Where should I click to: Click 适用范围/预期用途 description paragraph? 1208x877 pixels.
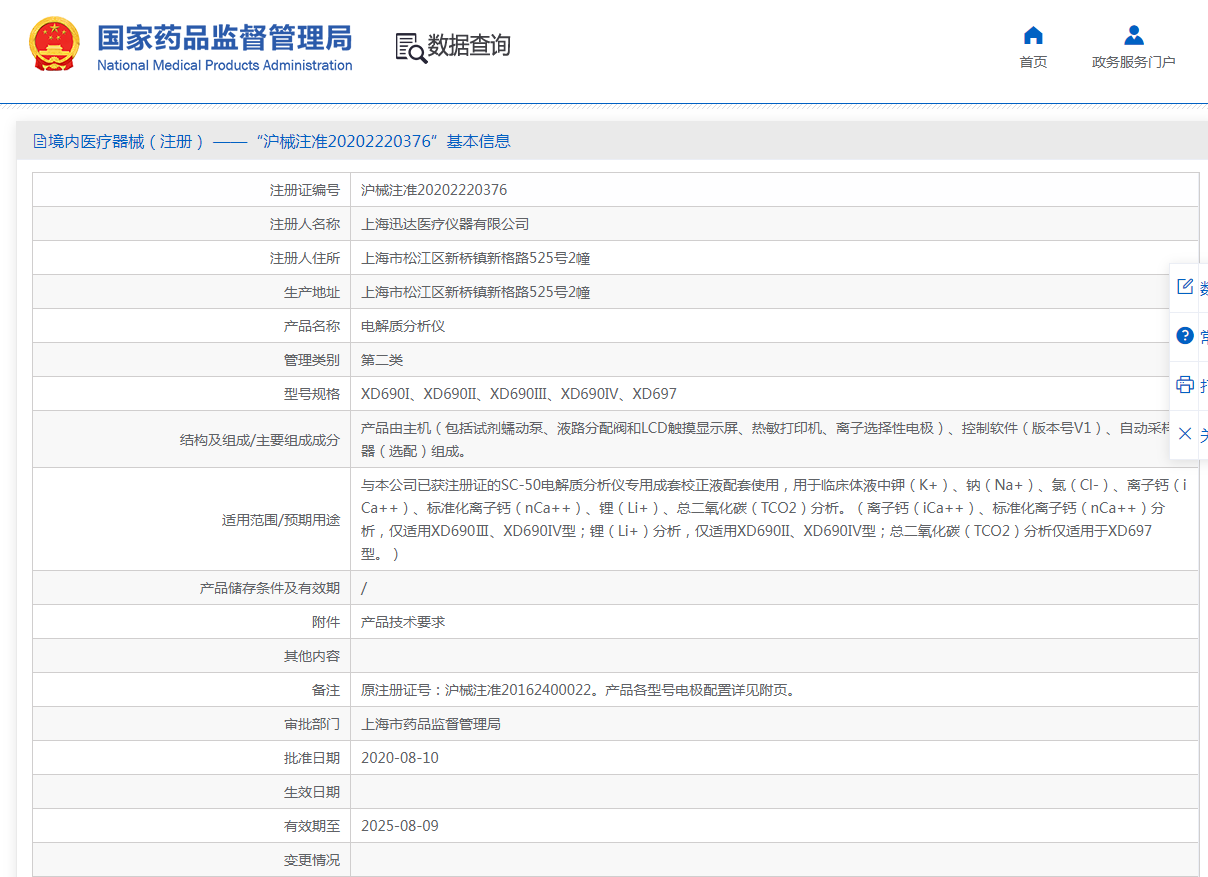pyautogui.click(x=776, y=519)
